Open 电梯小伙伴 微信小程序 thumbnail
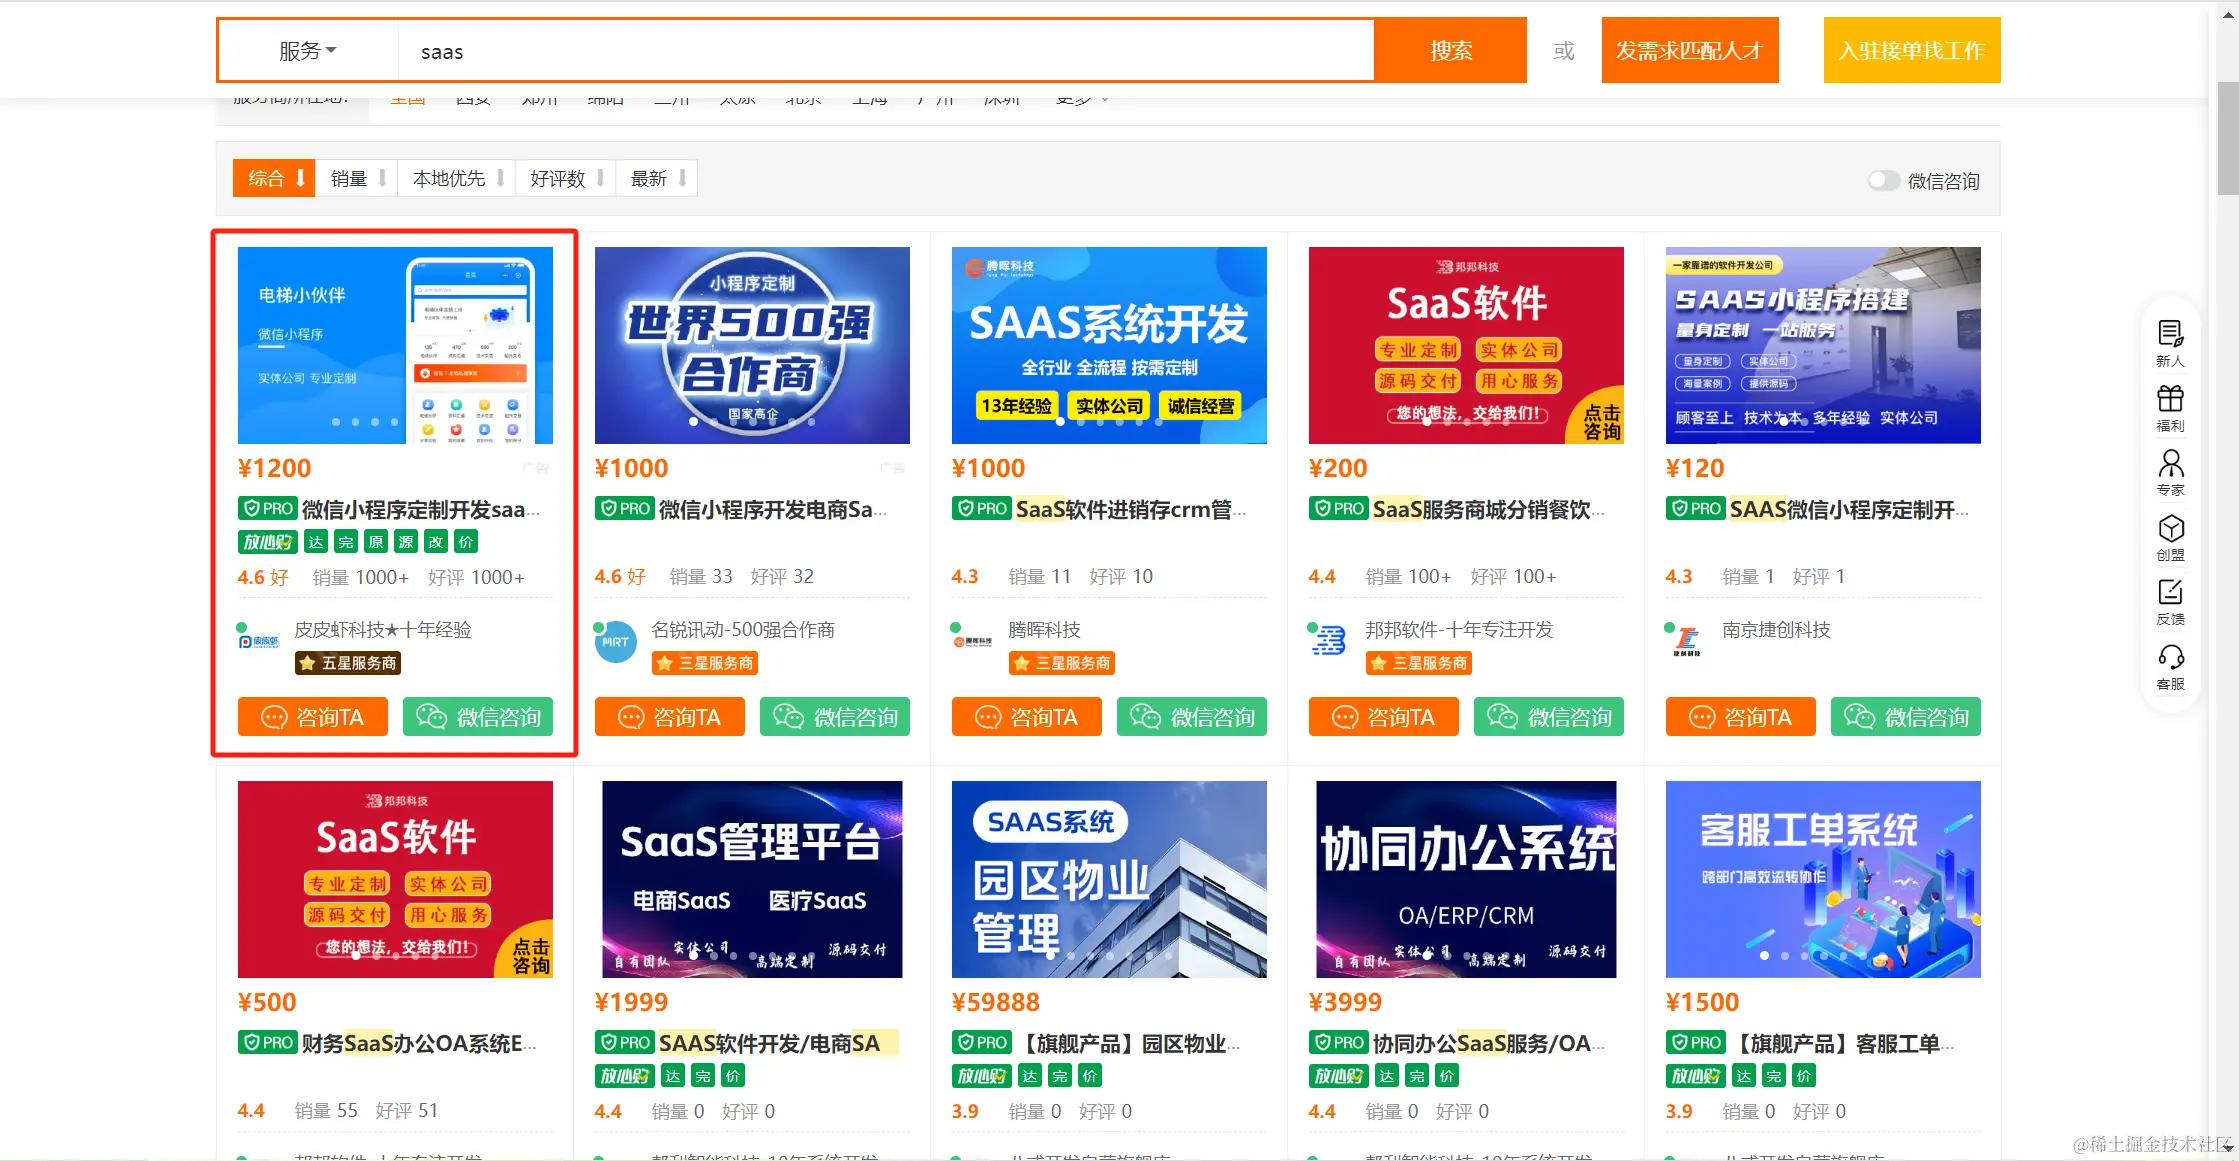The image size is (2239, 1161). [395, 345]
